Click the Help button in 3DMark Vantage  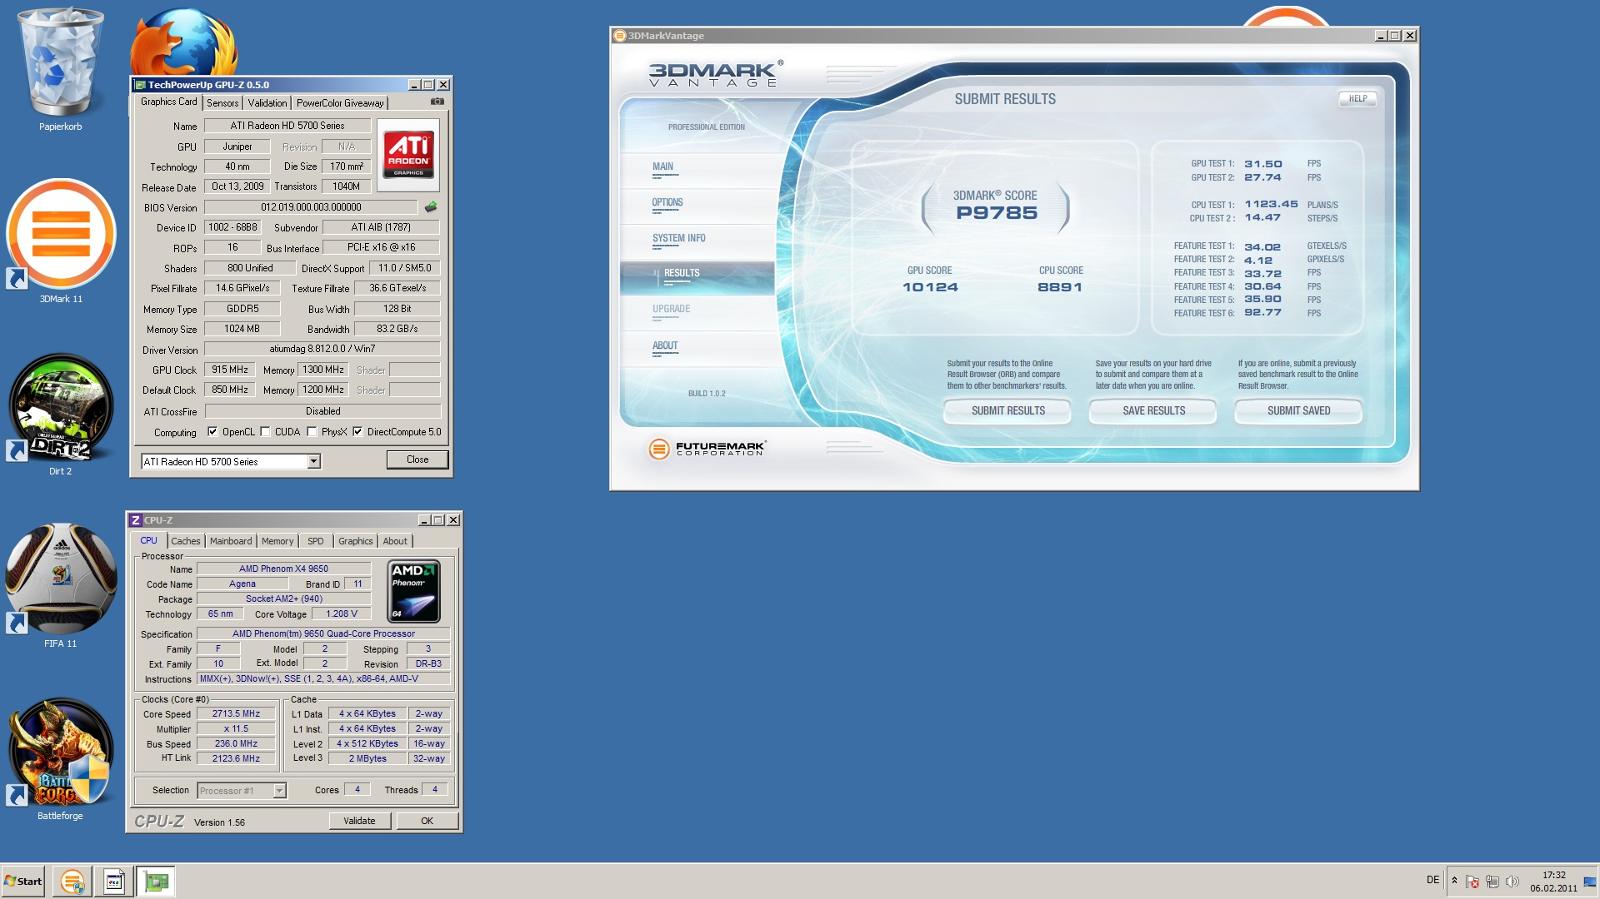point(1357,99)
